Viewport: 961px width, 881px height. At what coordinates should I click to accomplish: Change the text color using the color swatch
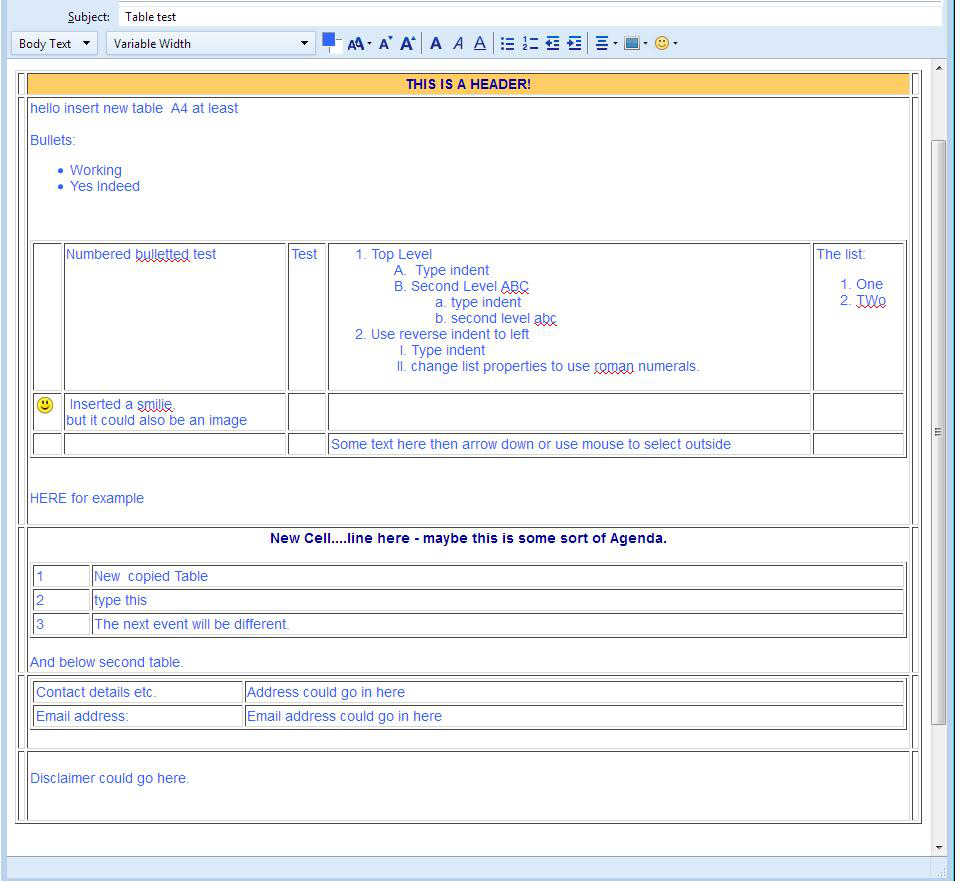tap(330, 40)
